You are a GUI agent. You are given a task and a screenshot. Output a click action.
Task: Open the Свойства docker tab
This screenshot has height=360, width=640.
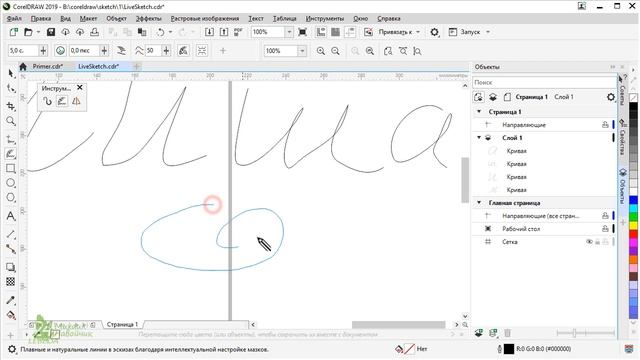(622, 138)
